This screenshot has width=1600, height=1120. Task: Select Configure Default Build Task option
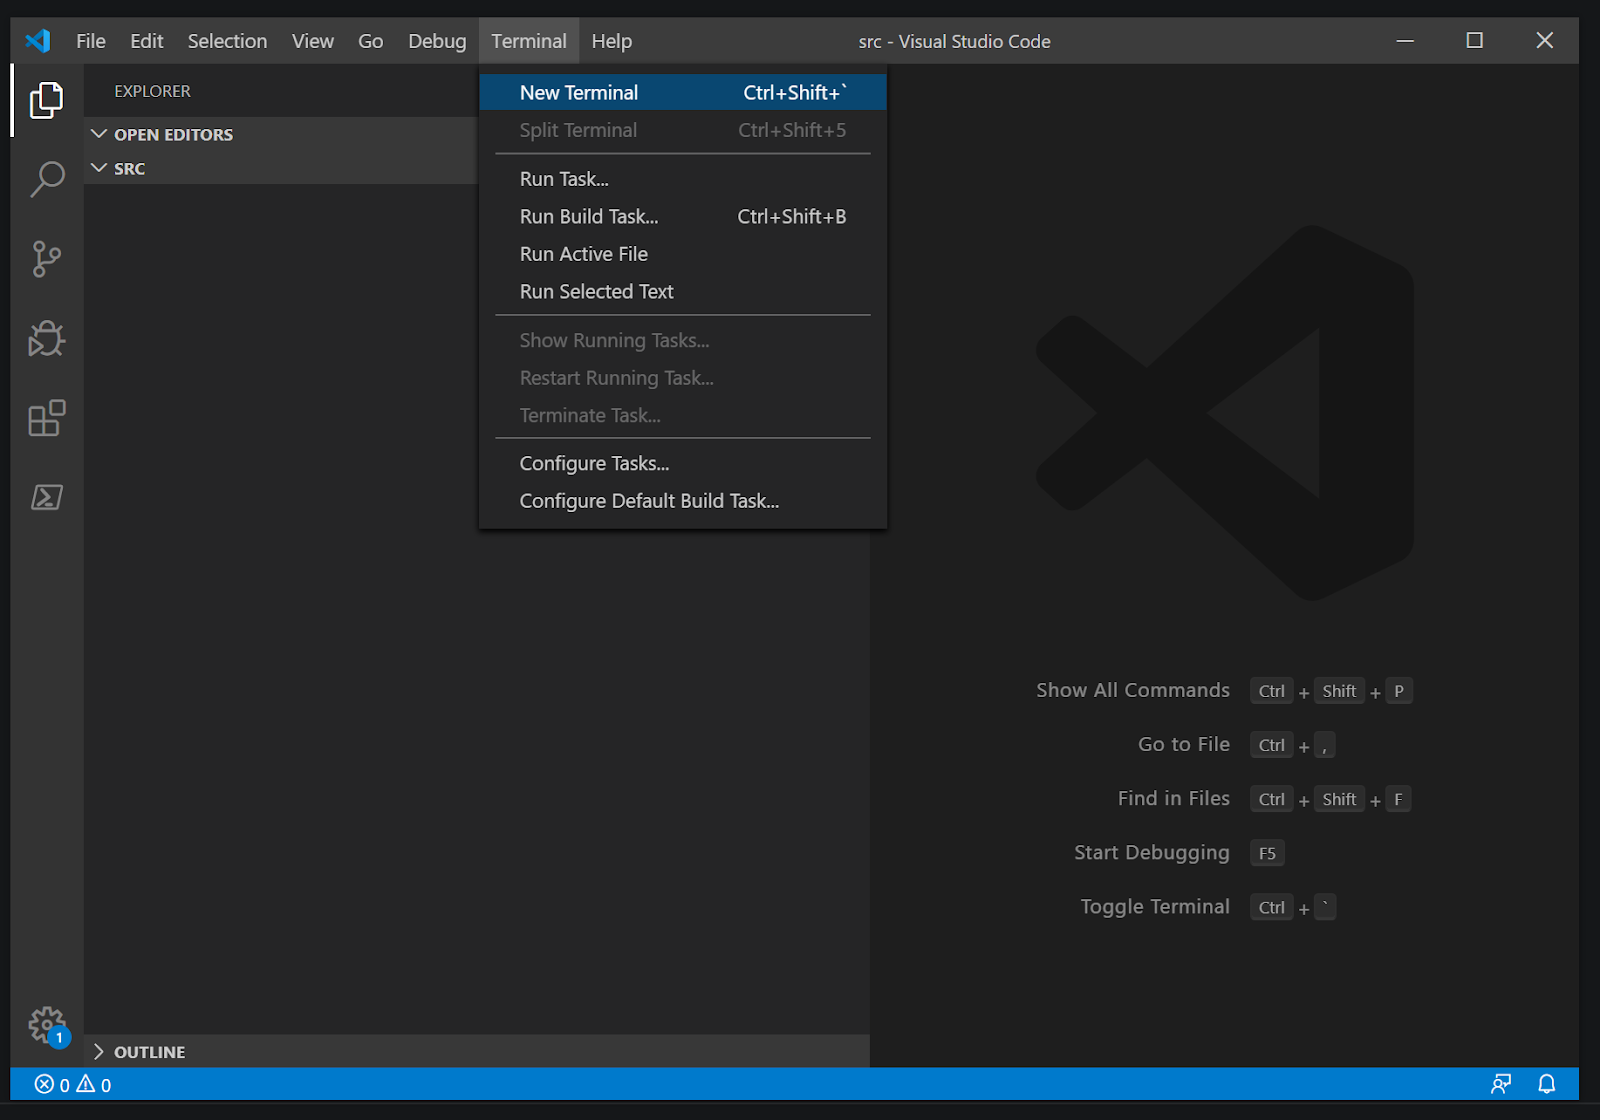click(x=649, y=501)
